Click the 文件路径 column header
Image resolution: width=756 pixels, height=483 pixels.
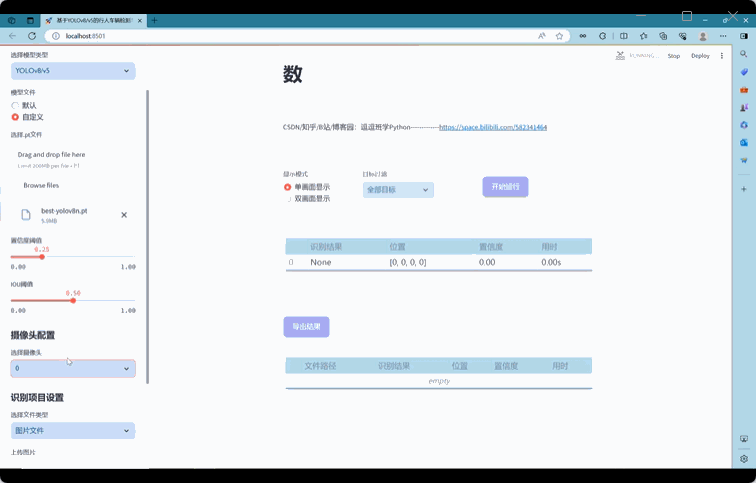tap(320, 366)
